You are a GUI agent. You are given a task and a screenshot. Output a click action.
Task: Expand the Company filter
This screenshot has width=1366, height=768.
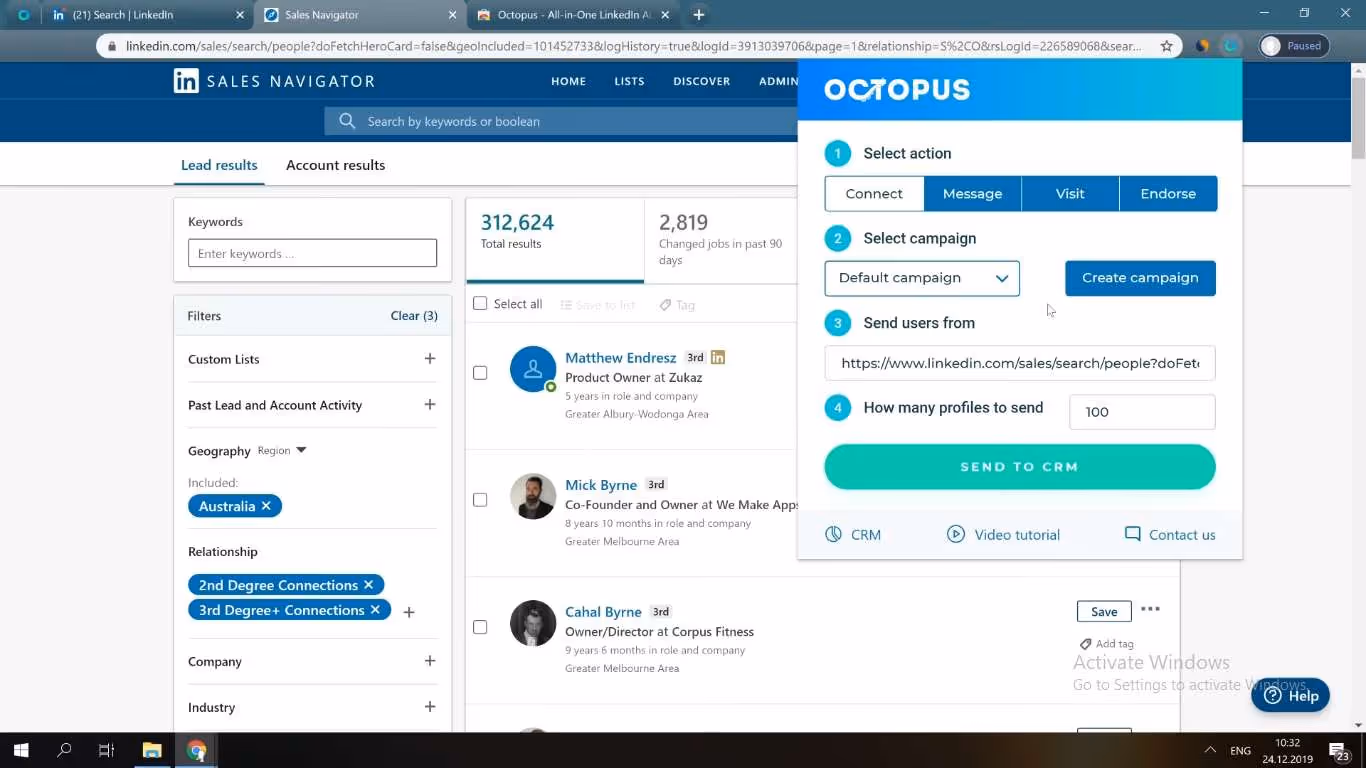[x=429, y=661]
